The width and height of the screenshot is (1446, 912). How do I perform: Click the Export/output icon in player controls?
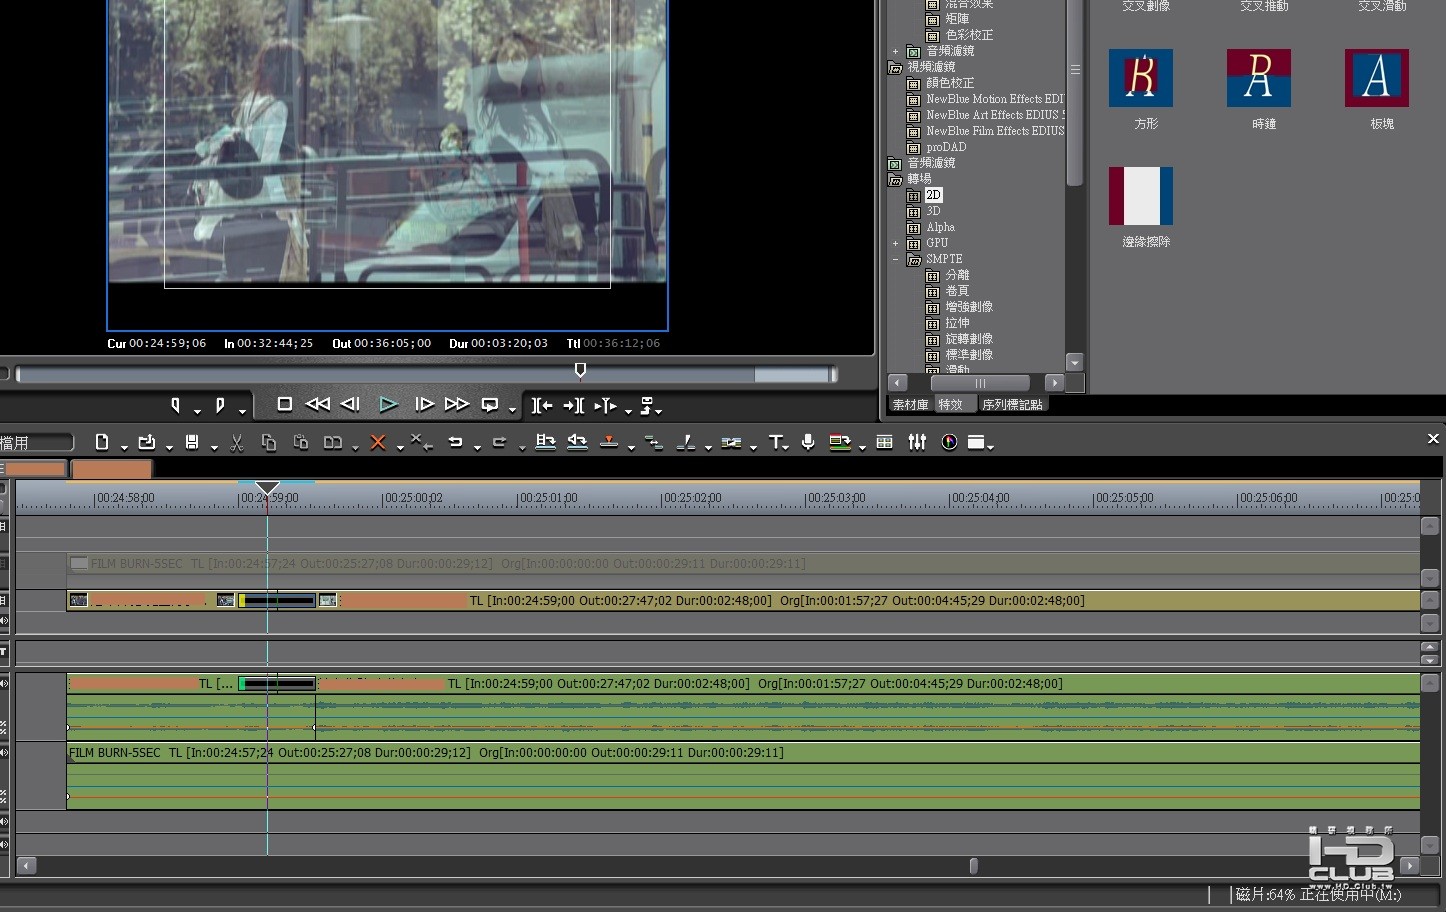tap(647, 405)
